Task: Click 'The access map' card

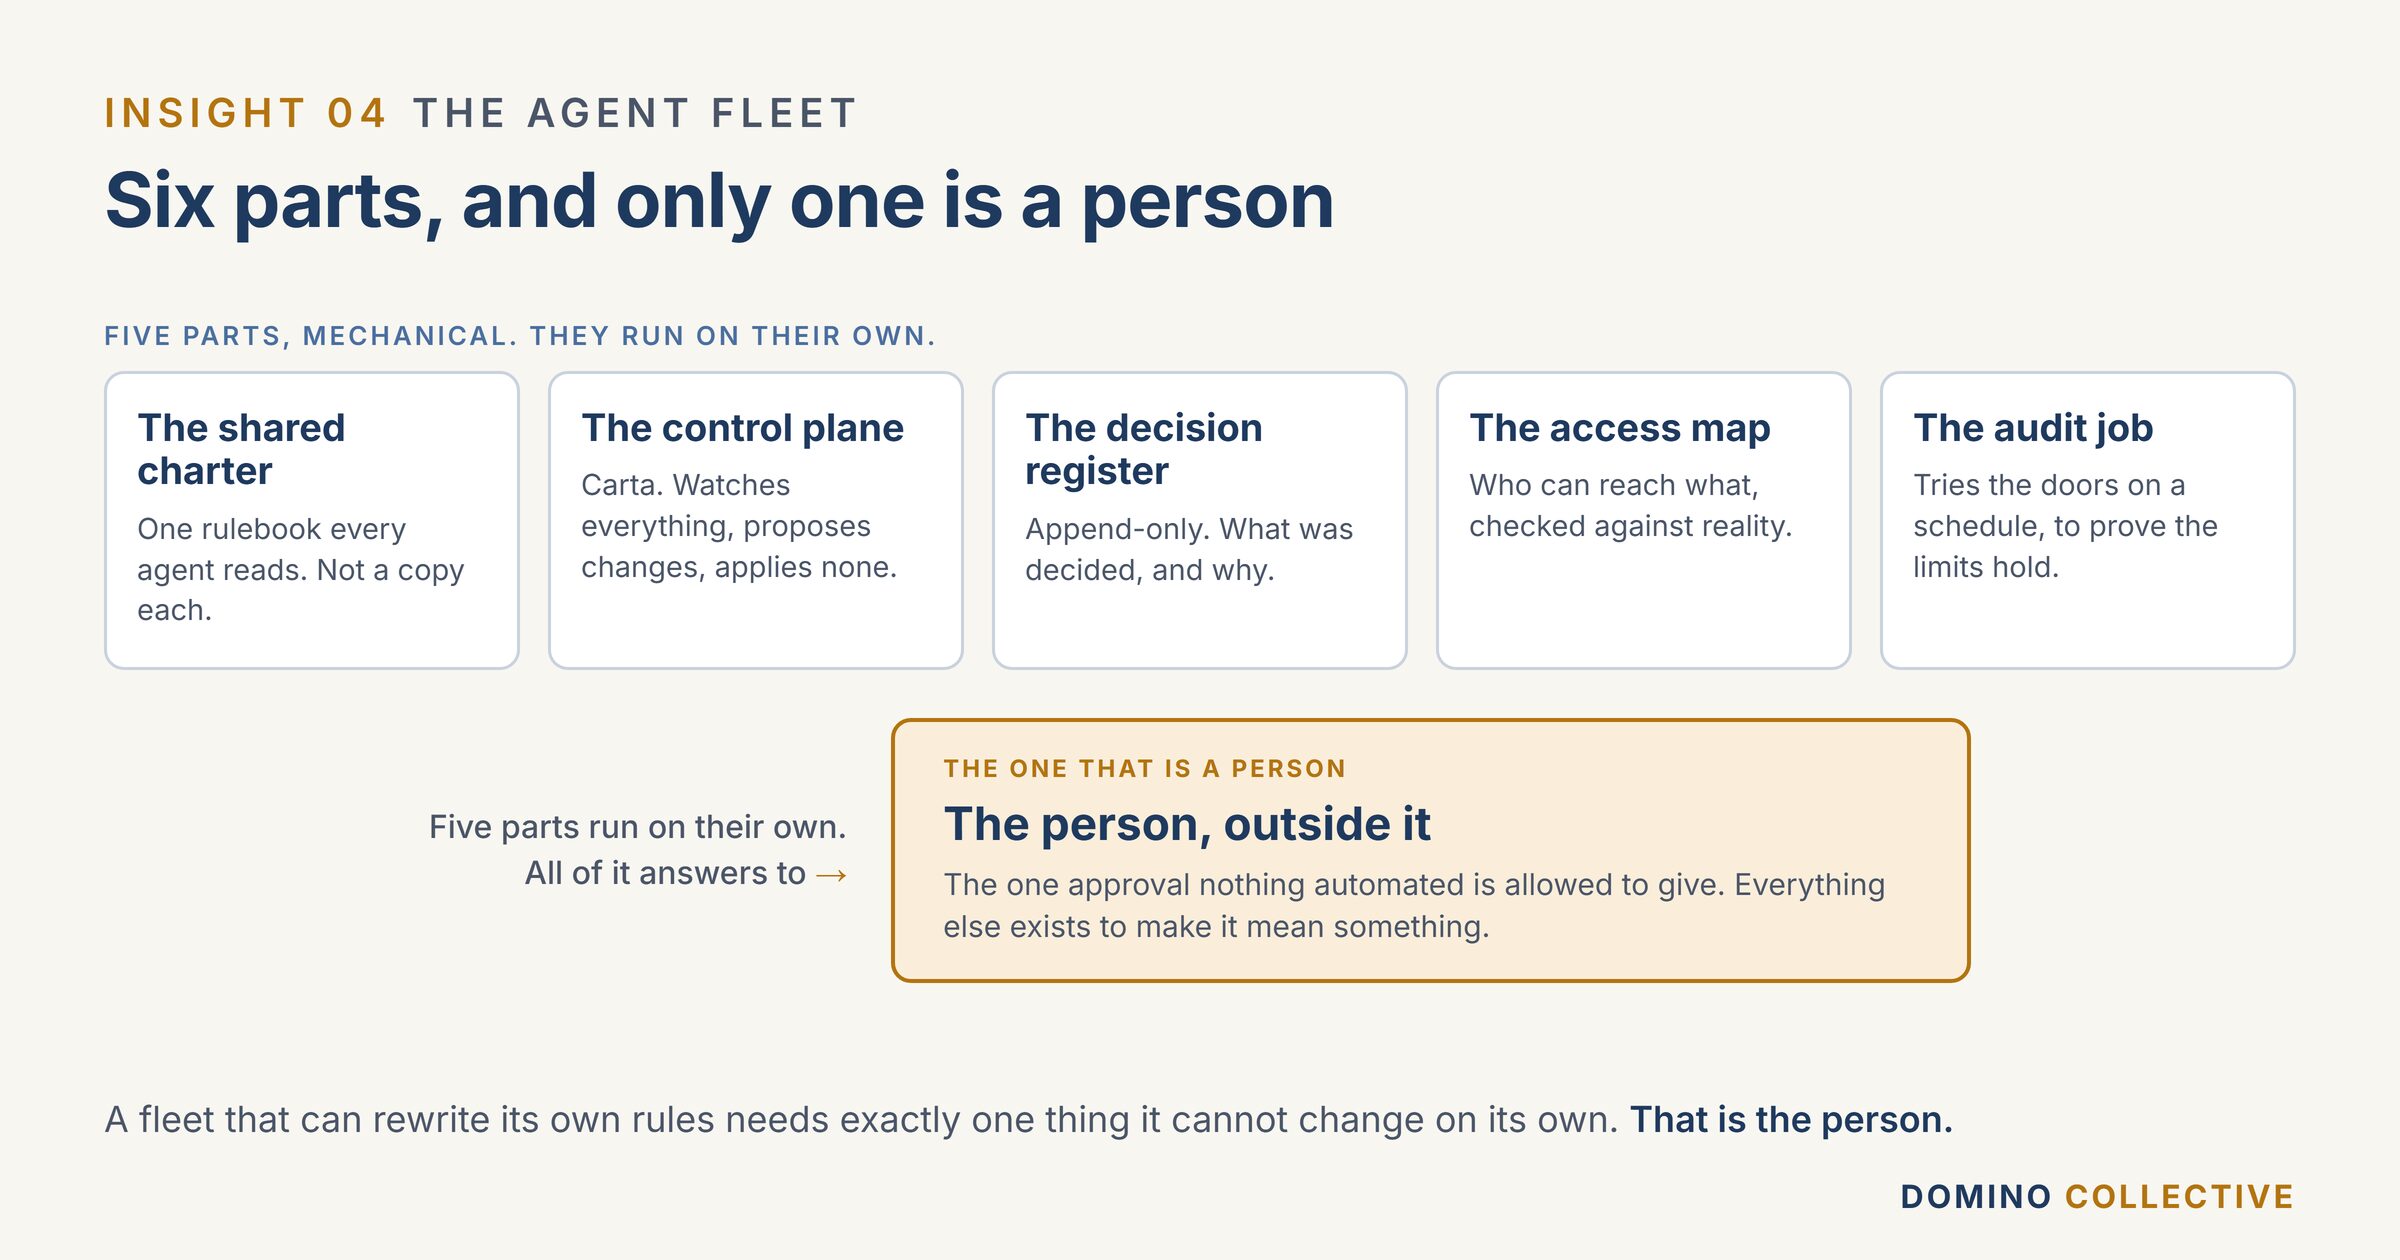Action: tap(1644, 520)
